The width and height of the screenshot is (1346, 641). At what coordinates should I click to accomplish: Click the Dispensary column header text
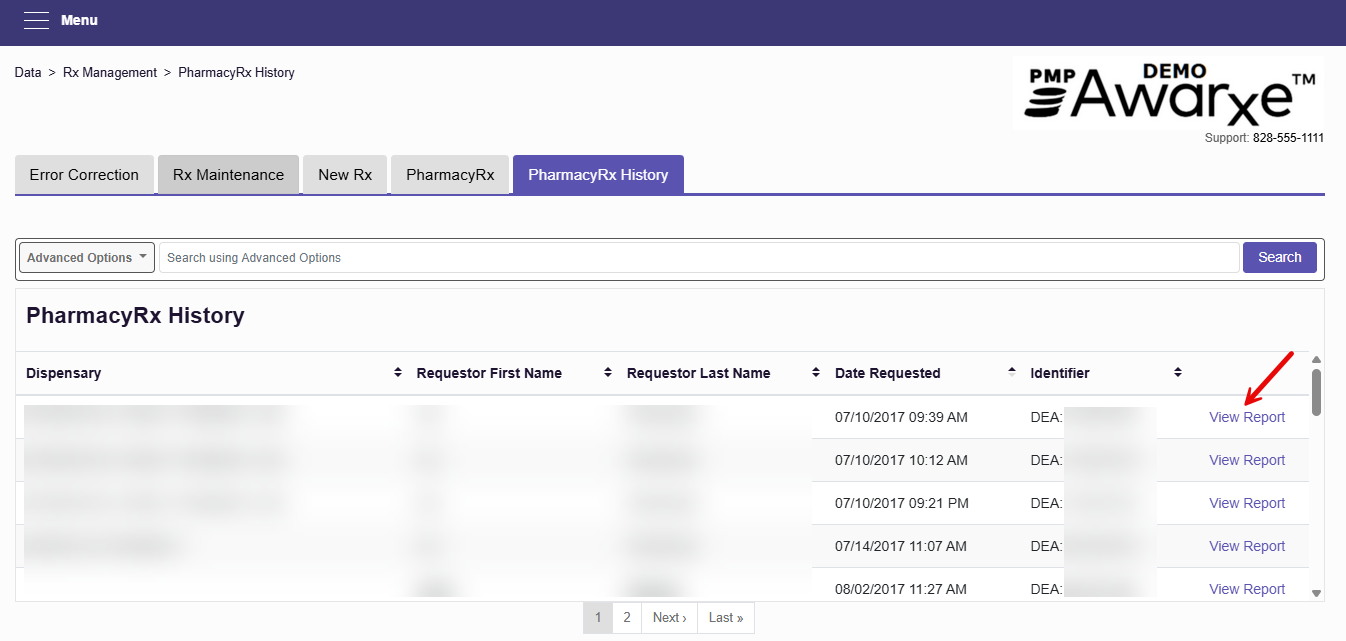pos(63,373)
